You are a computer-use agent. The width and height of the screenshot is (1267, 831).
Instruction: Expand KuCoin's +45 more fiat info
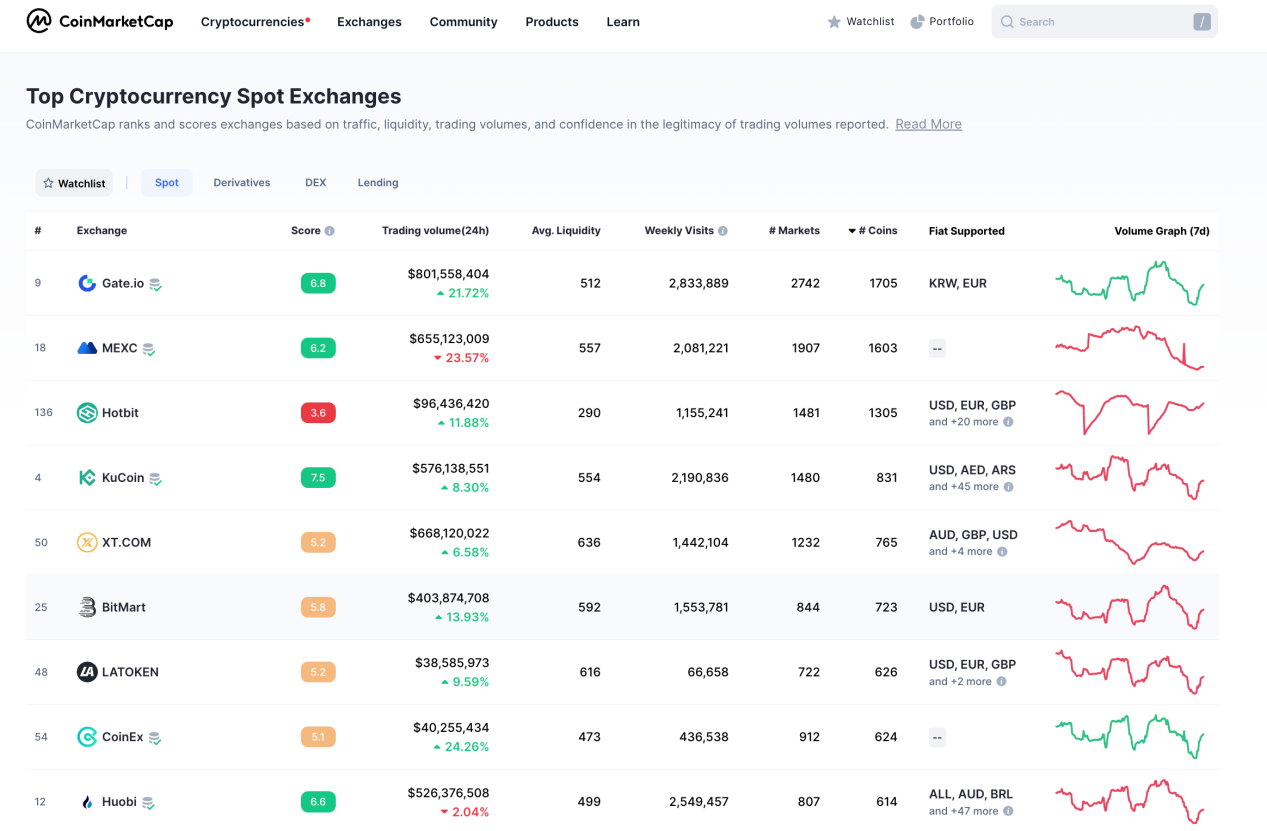point(1008,487)
